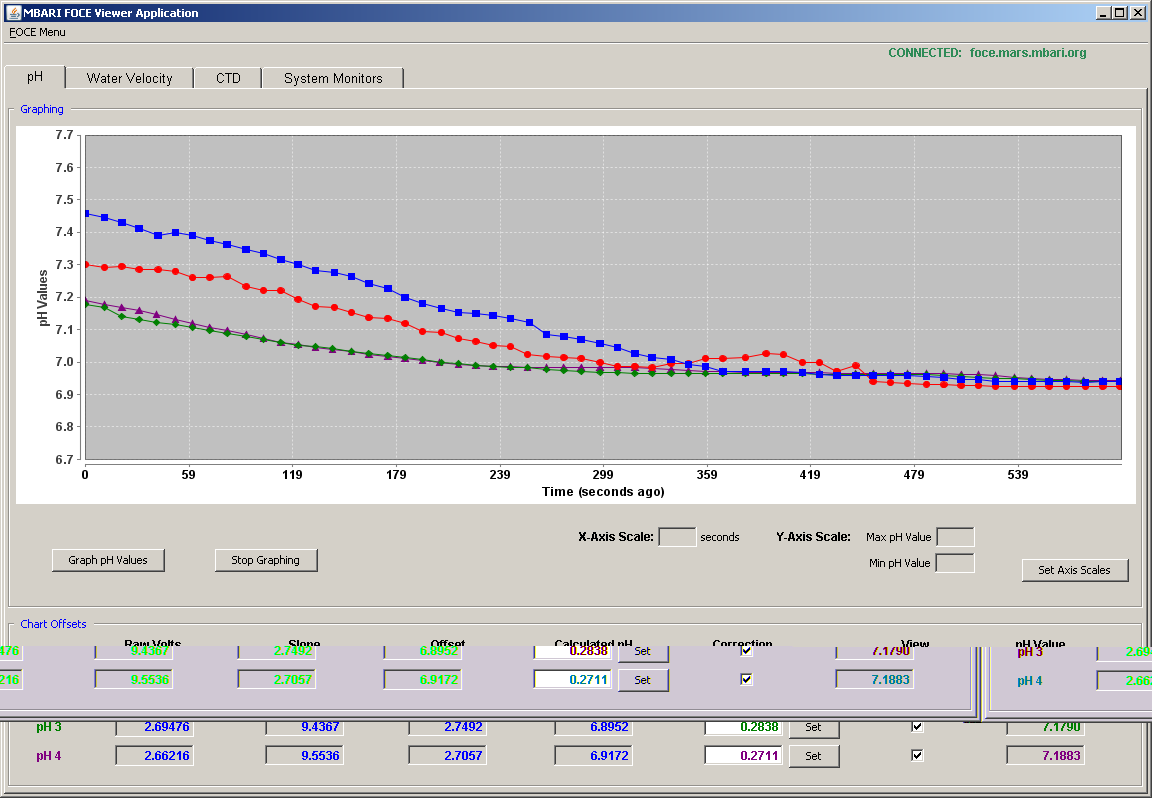Viewport: 1152px width, 798px height.
Task: Open the FOCE Menu
Action: pos(37,32)
